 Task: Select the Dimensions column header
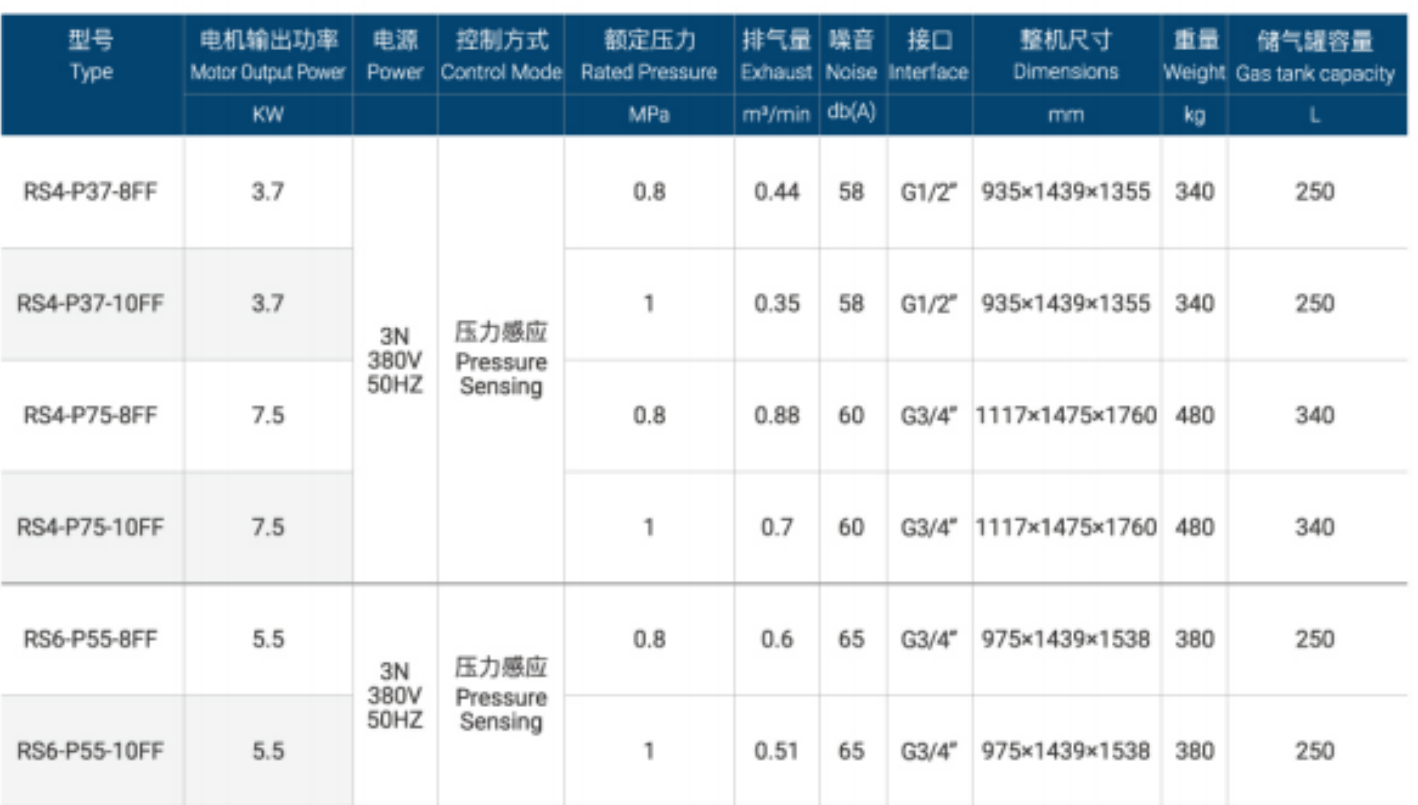click(x=1066, y=56)
